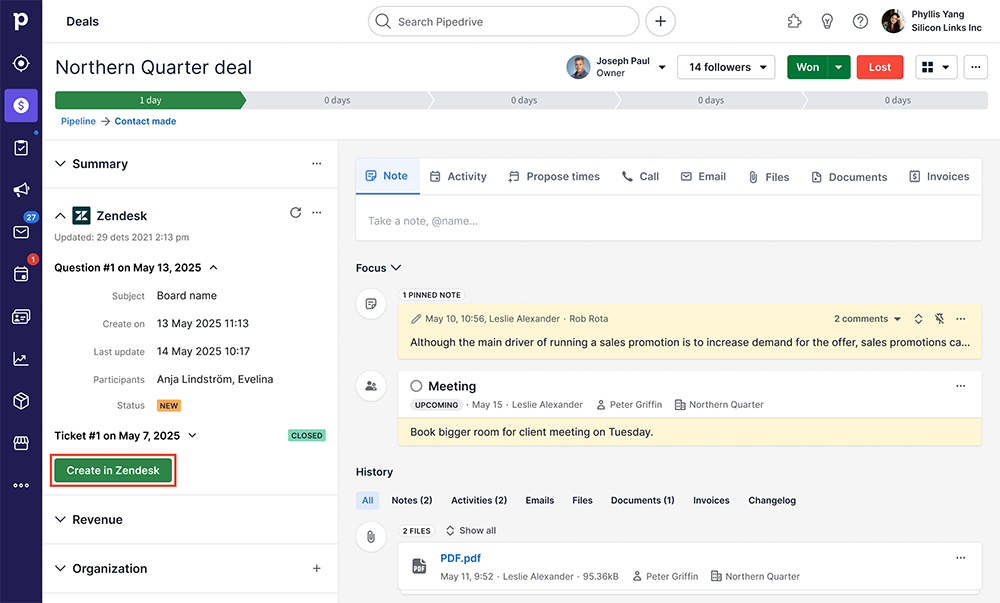Collapse the Zendesk section
Screen dimensions: 1000x603
[x=61, y=216]
